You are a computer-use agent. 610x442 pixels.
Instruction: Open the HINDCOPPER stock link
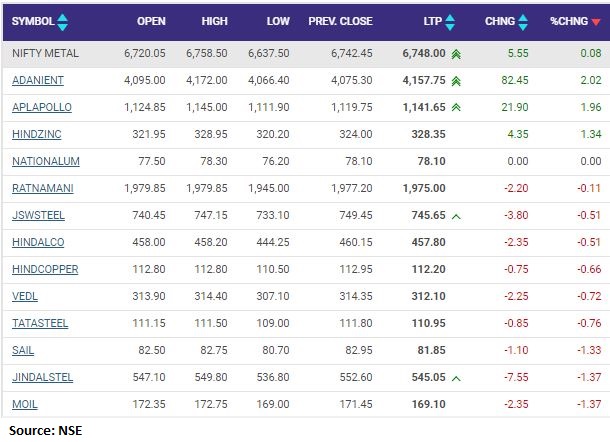pos(45,269)
